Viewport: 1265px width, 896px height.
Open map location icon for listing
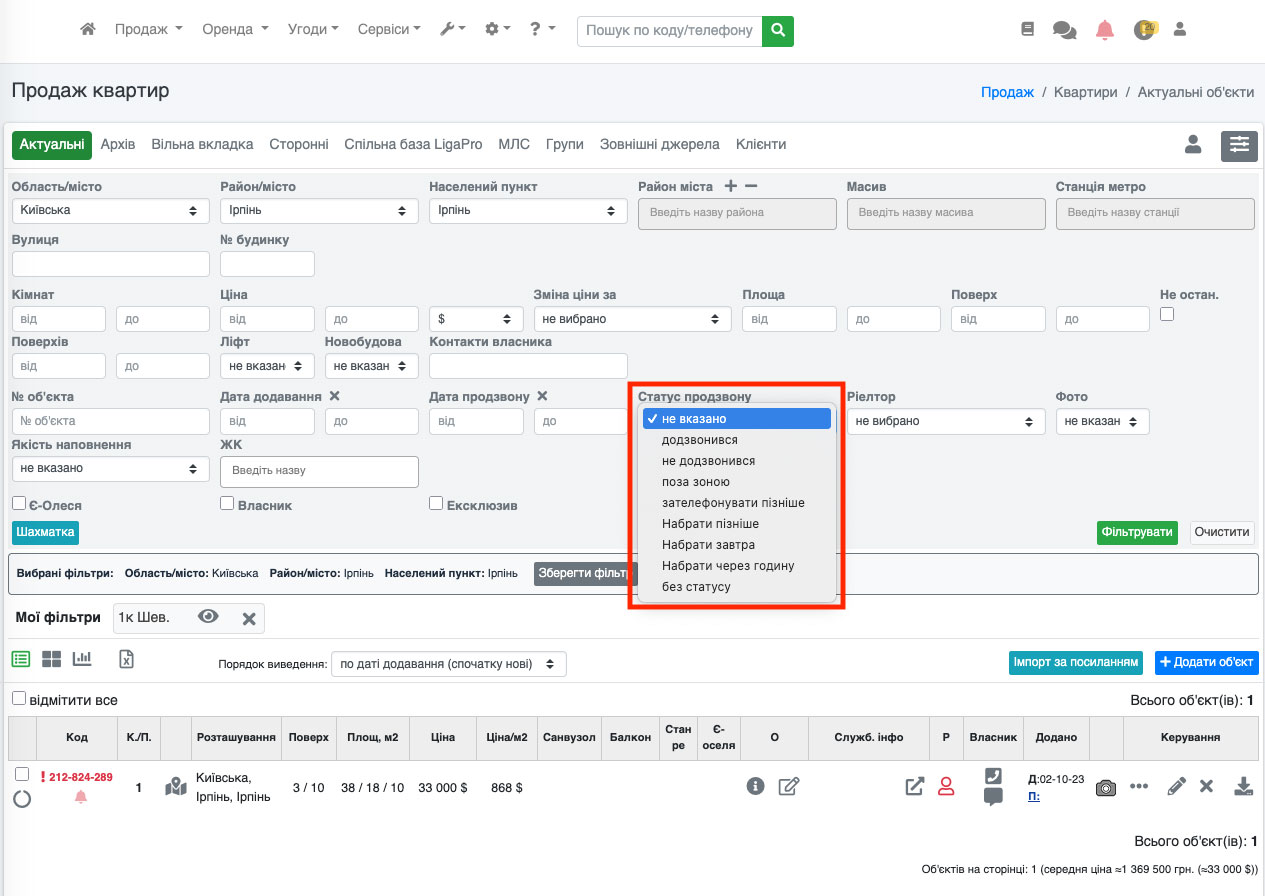pyautogui.click(x=176, y=787)
